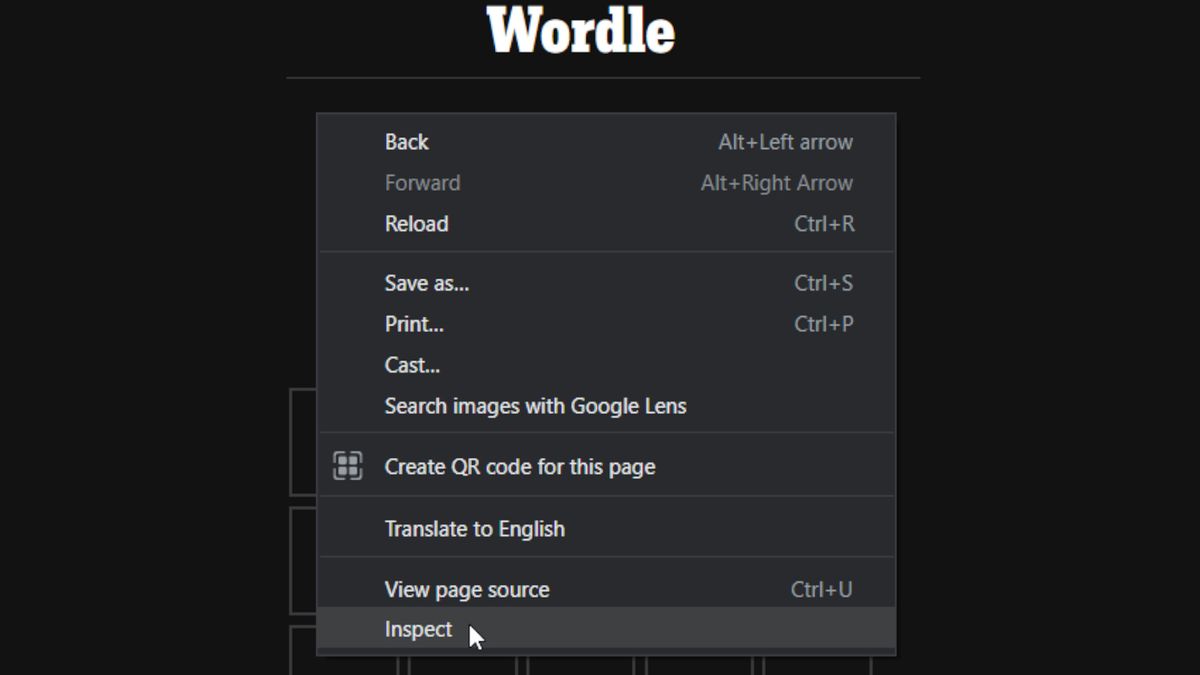
Task: View the page source
Action: (466, 589)
